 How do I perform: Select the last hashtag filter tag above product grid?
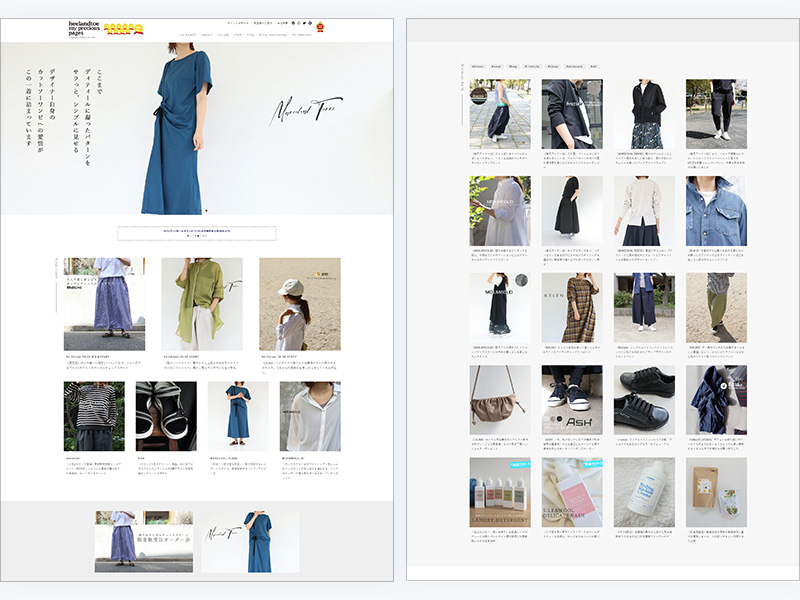tap(593, 67)
